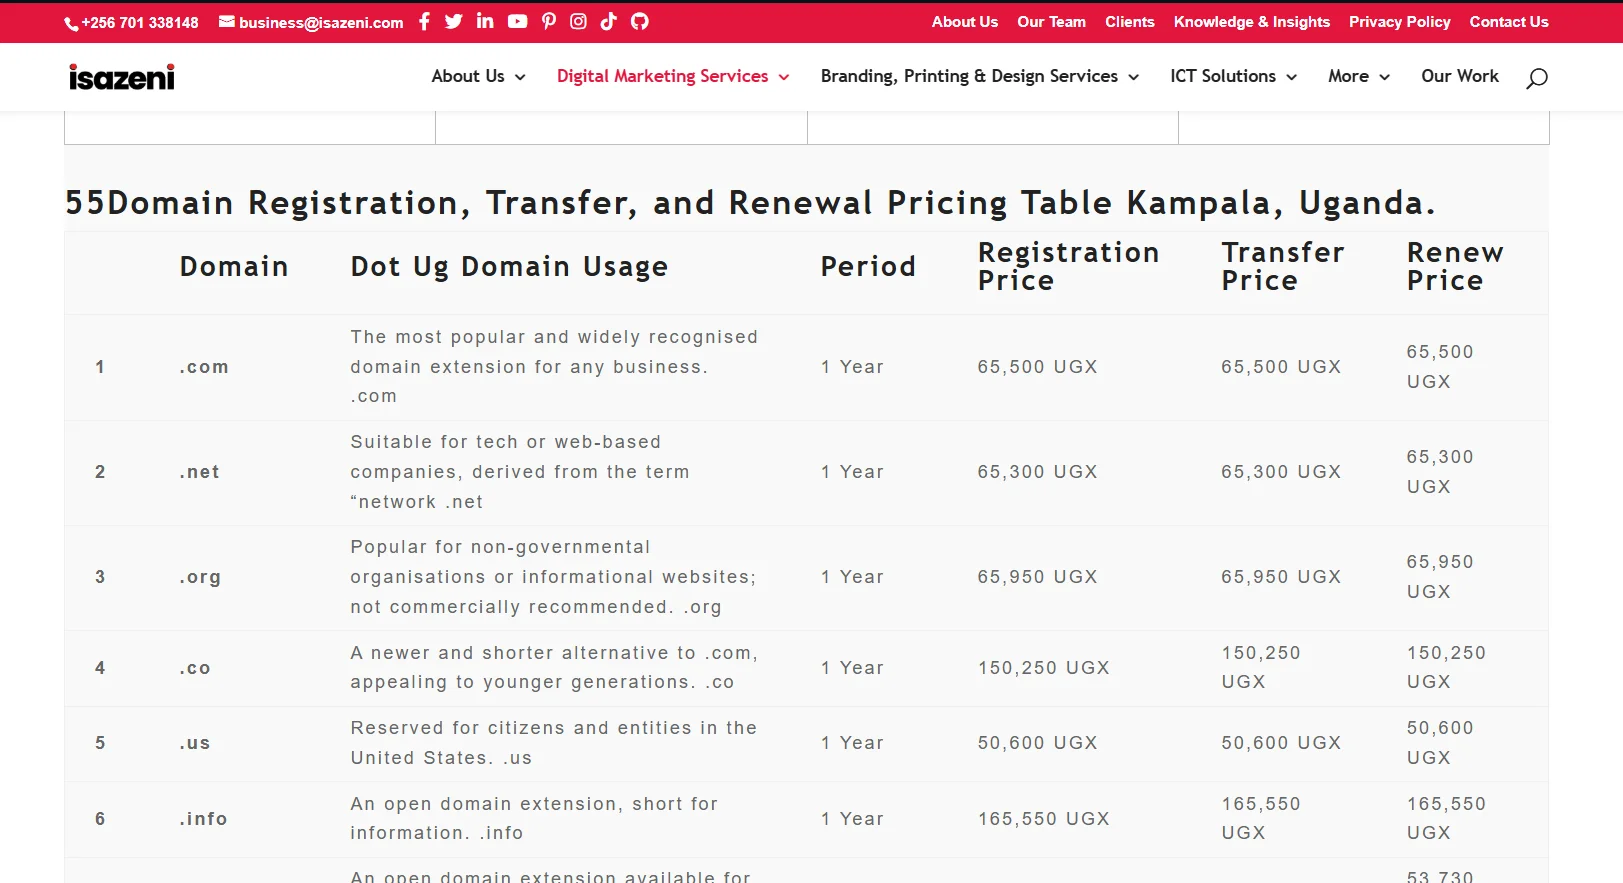Click Renew Price column header
Screen dimensions: 1623x883
1455,266
